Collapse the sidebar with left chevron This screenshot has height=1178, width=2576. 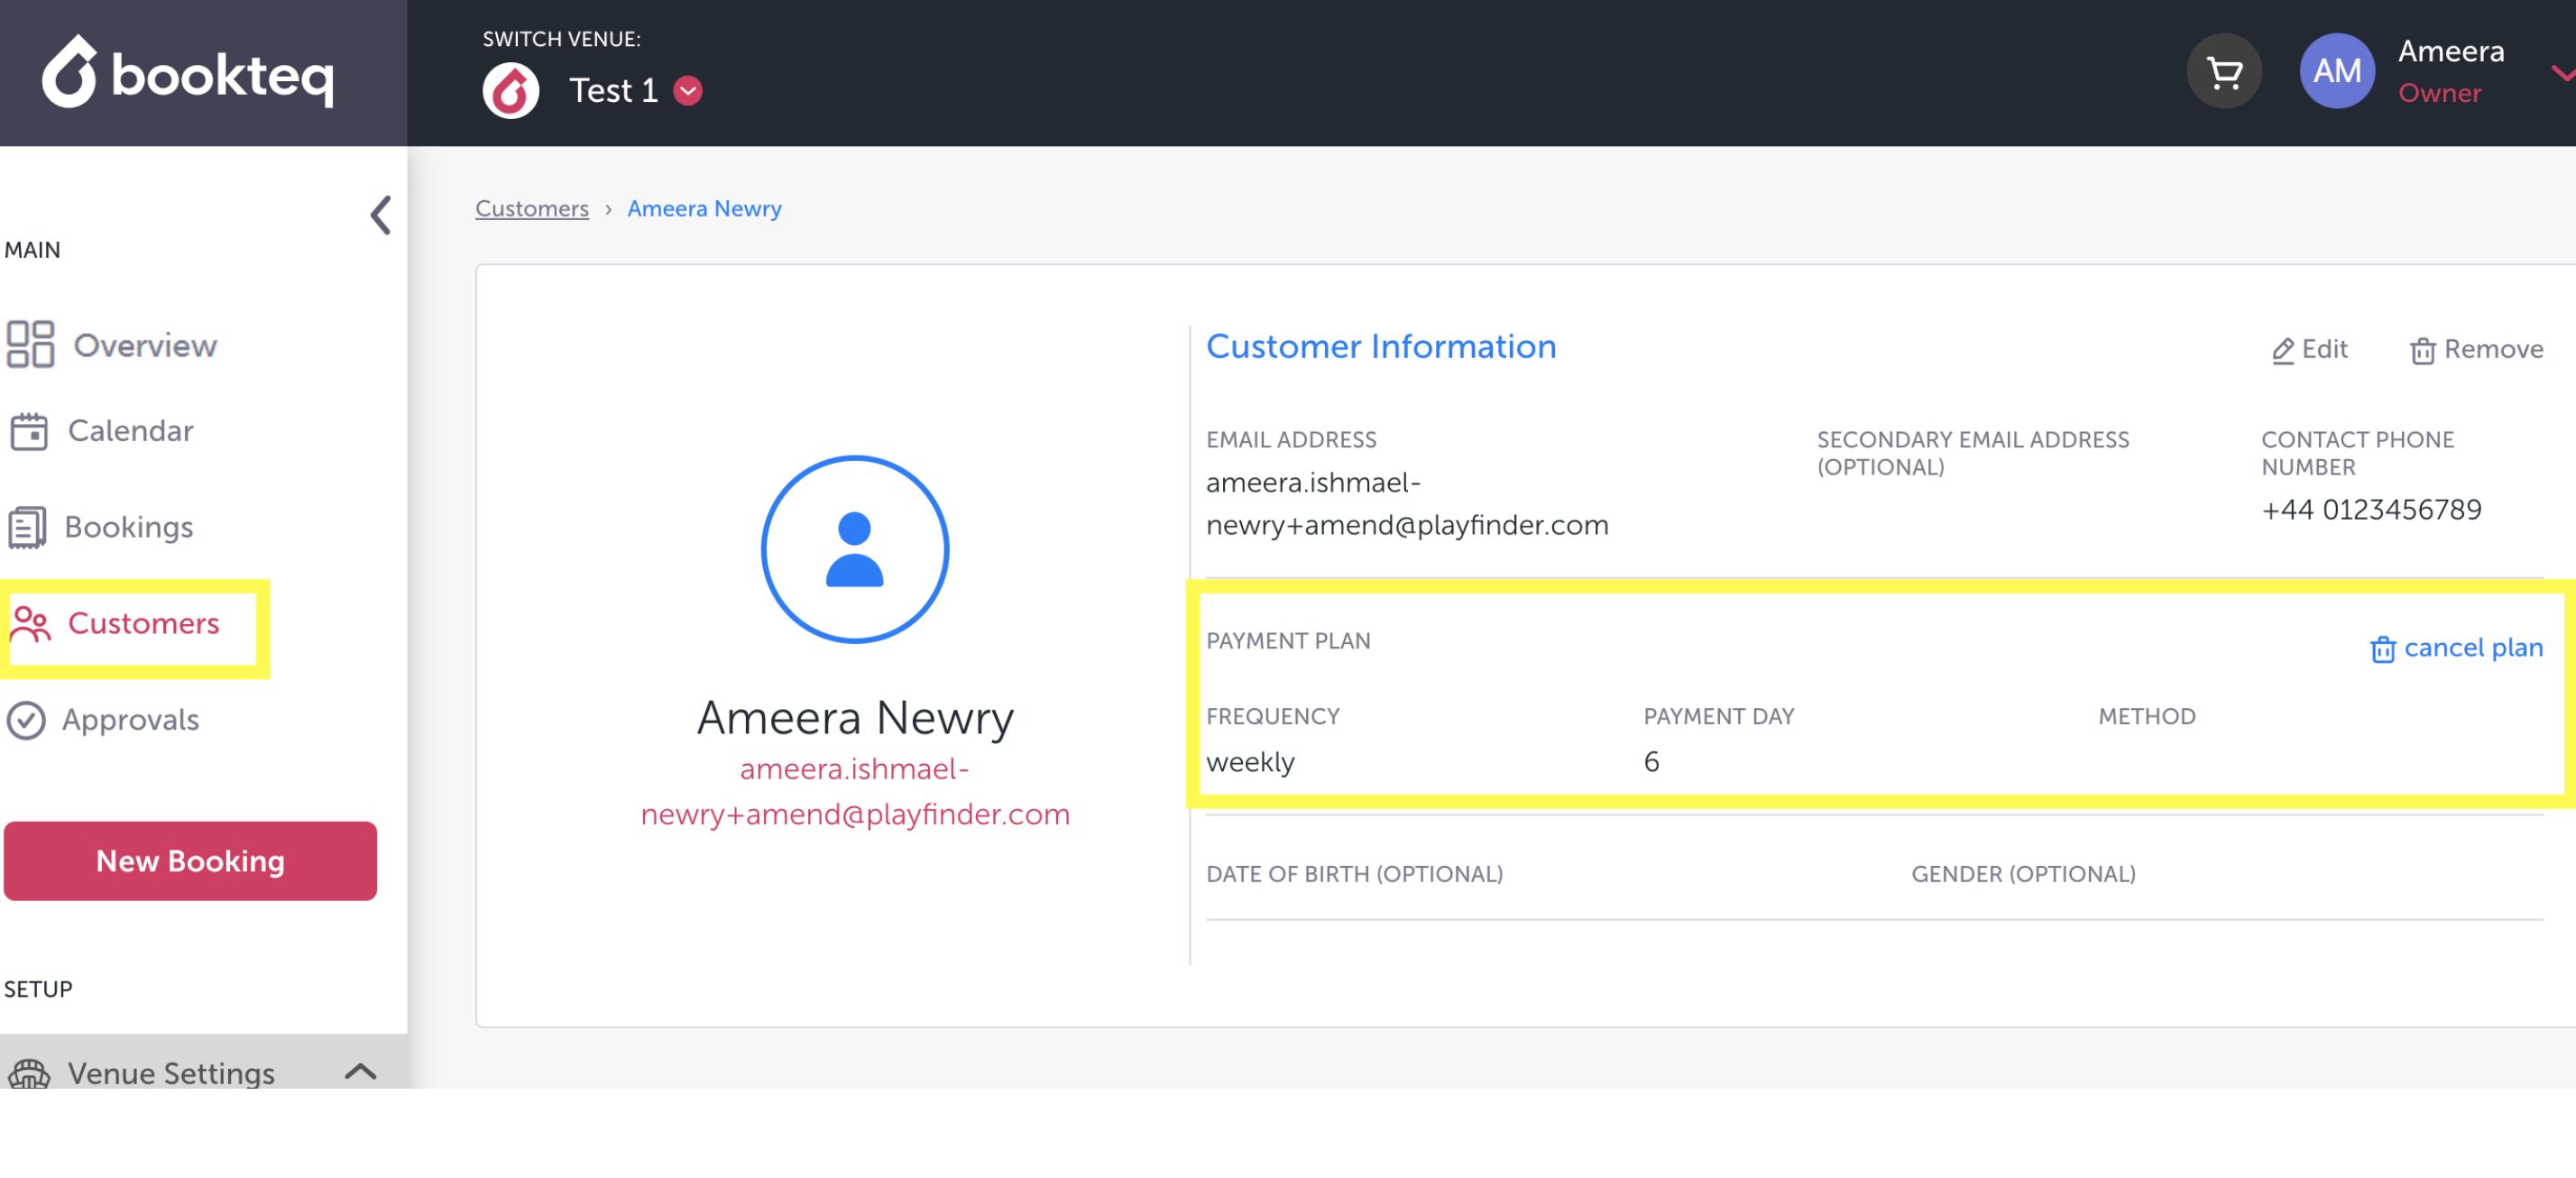click(x=381, y=214)
